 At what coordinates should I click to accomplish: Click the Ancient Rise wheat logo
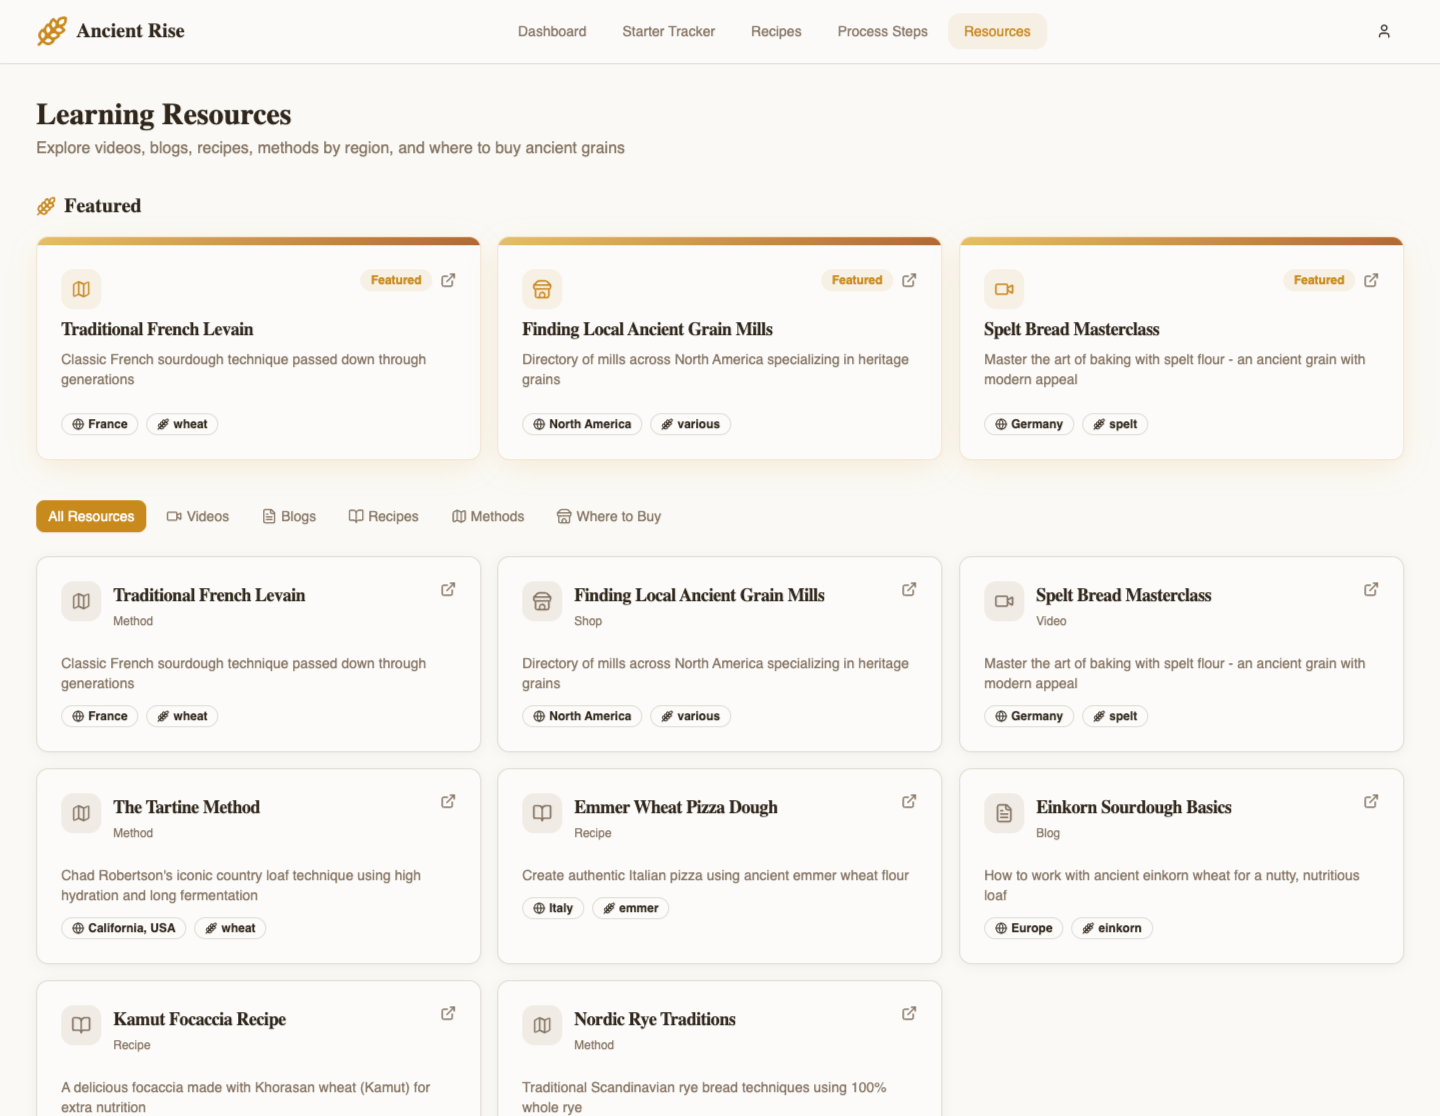click(52, 31)
